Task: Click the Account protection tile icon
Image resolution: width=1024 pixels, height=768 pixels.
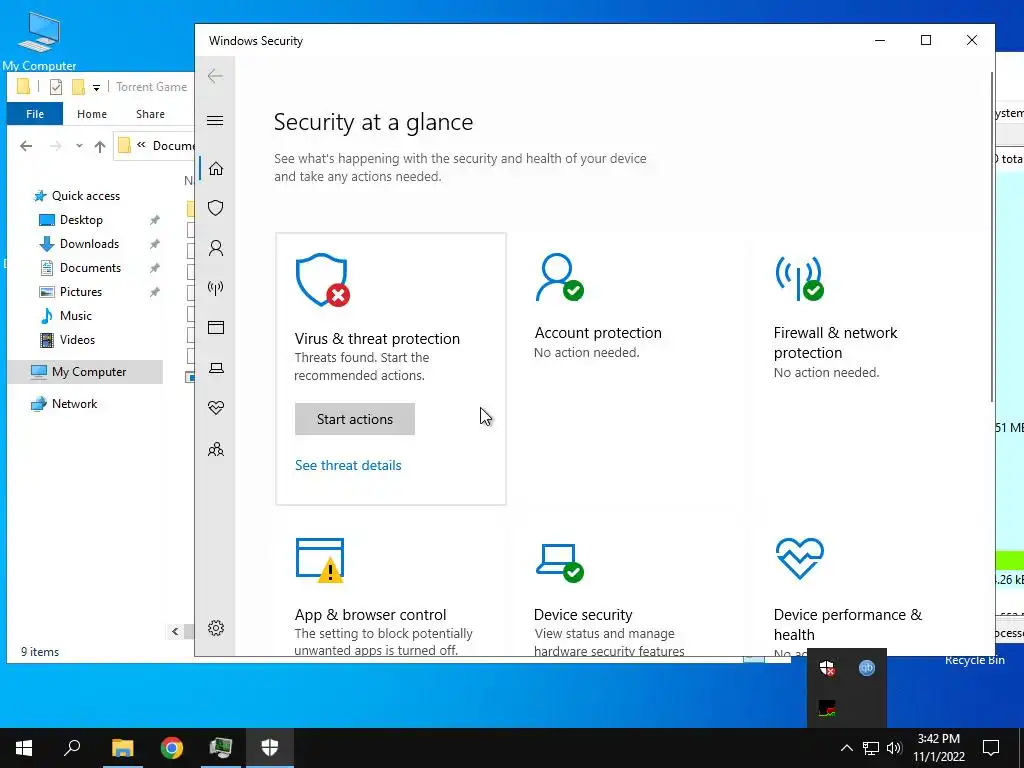Action: 559,278
